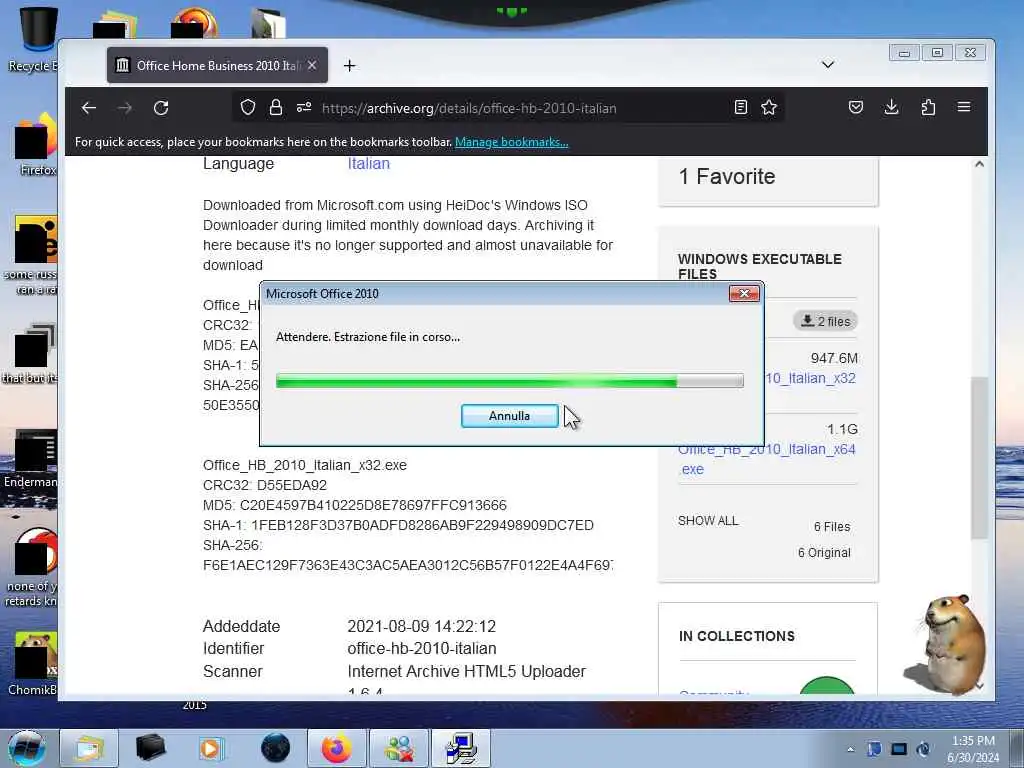Click the Addeddate value 2021-08-09 14:22:12
Viewport: 1024px width, 768px height.
pos(421,626)
